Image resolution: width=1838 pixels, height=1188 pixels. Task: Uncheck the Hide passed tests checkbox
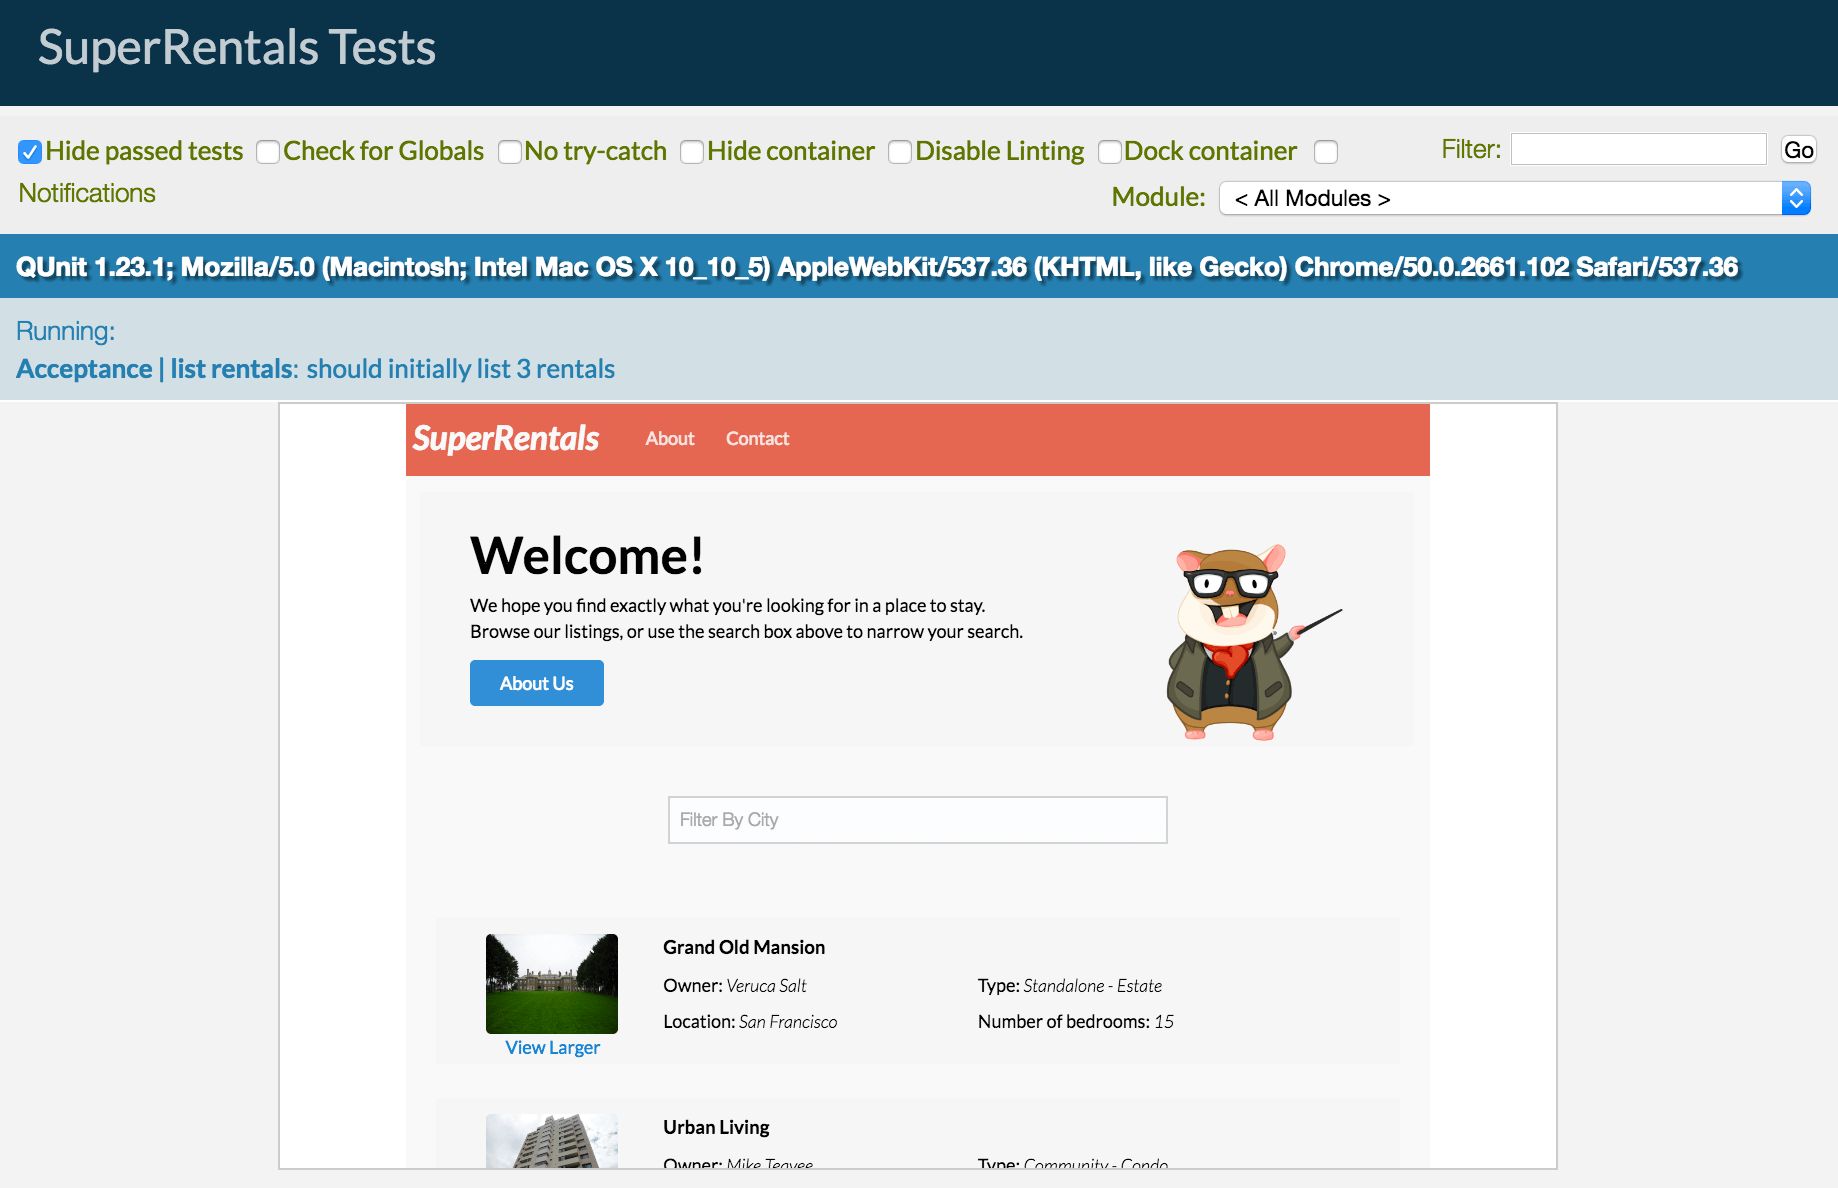(29, 151)
